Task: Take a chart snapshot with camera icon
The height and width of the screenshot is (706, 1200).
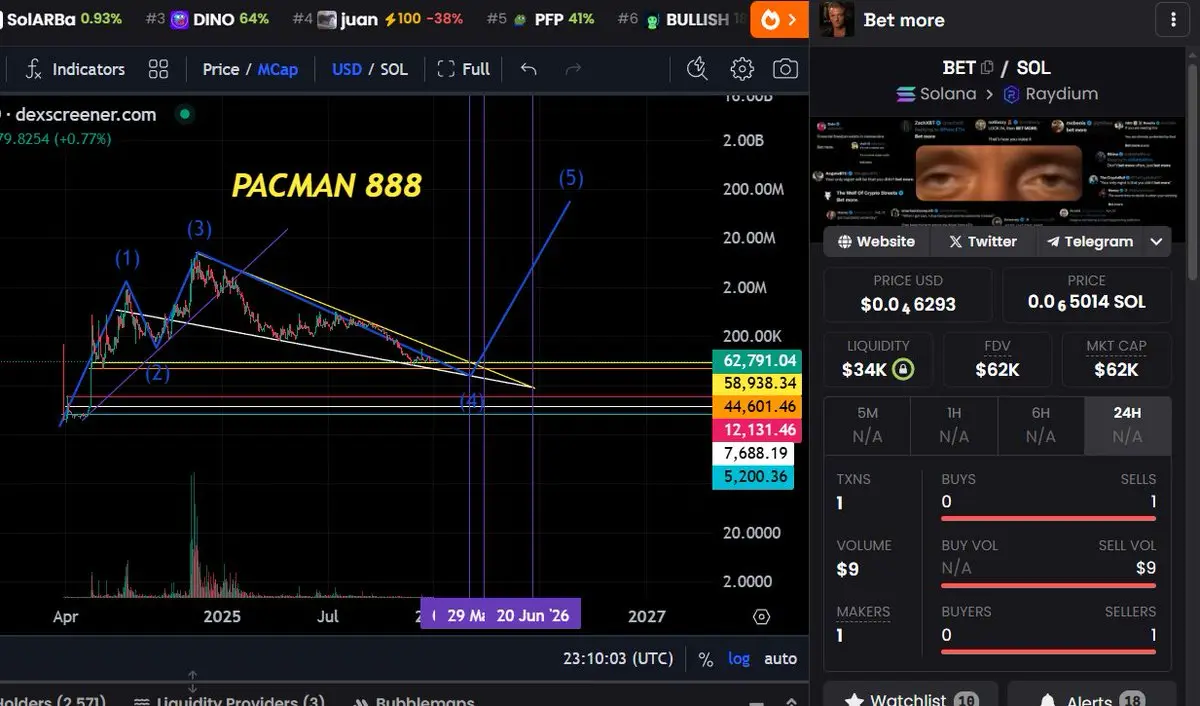Action: pyautogui.click(x=785, y=69)
